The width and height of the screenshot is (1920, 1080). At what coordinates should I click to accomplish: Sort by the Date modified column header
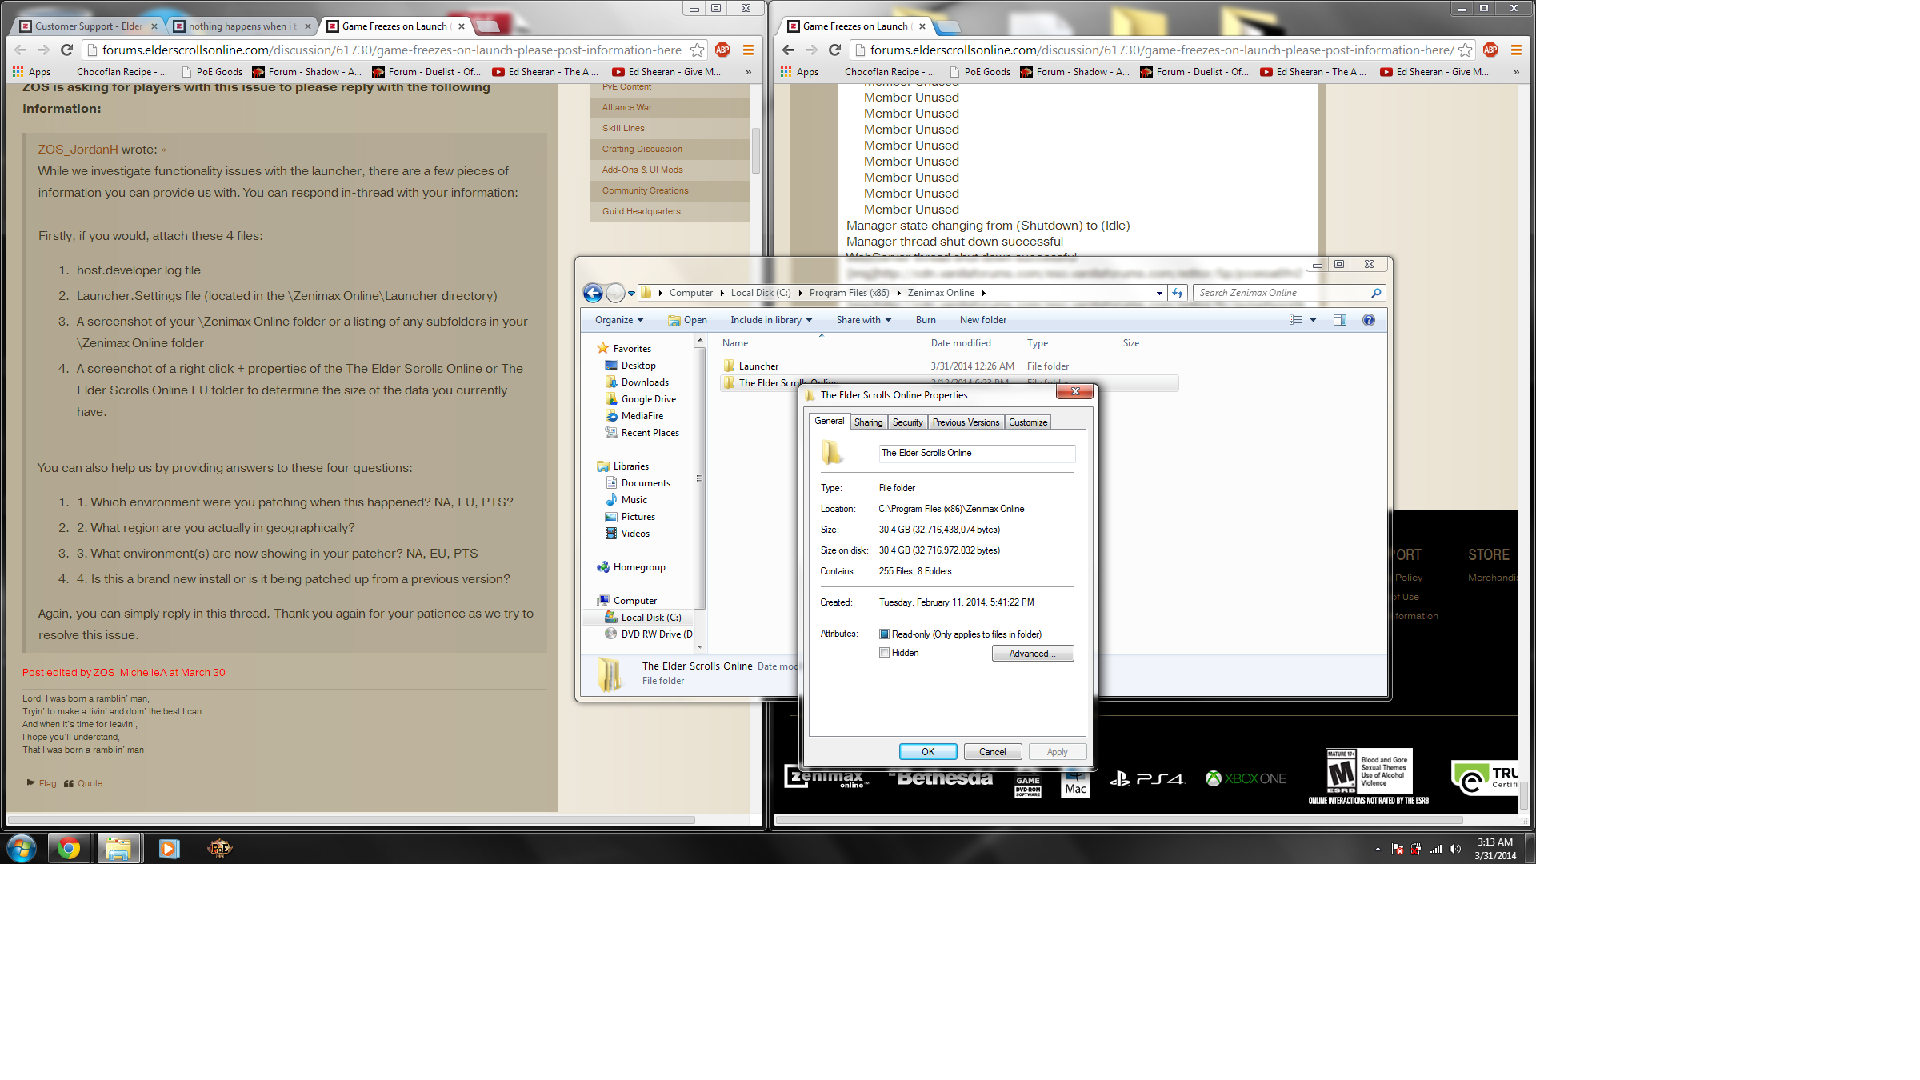(x=961, y=343)
